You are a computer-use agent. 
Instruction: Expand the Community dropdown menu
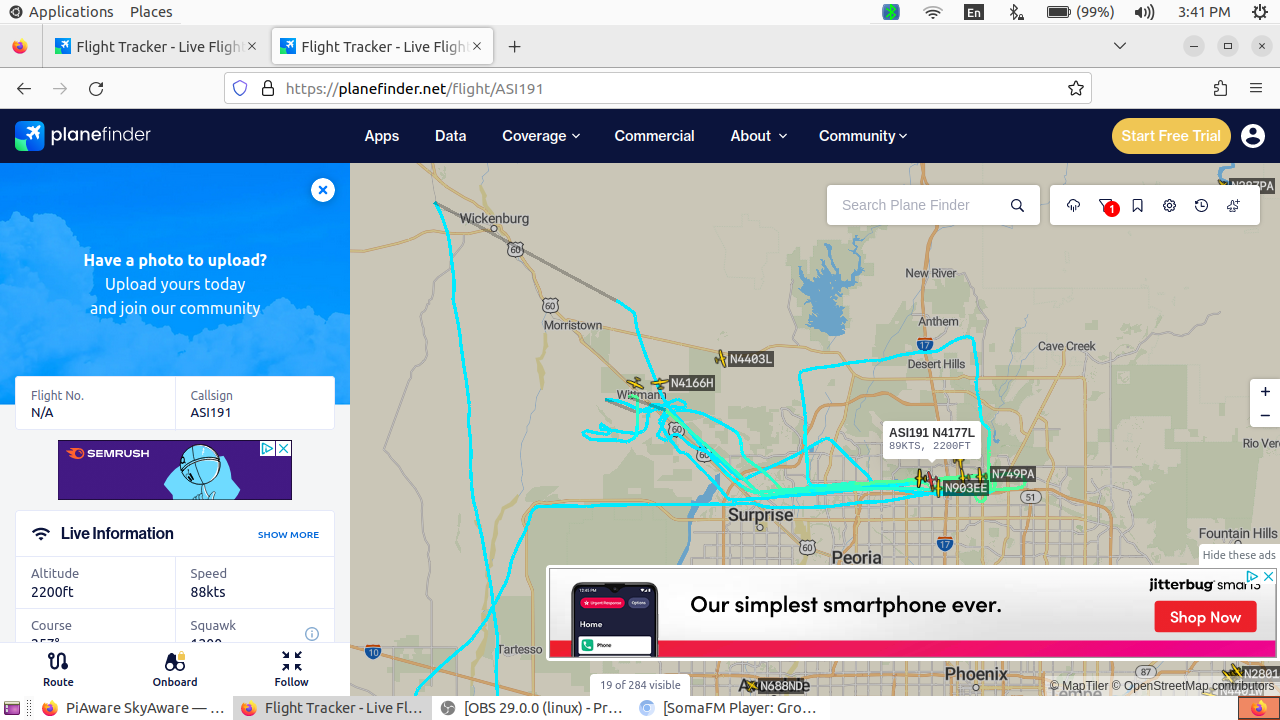coord(863,136)
